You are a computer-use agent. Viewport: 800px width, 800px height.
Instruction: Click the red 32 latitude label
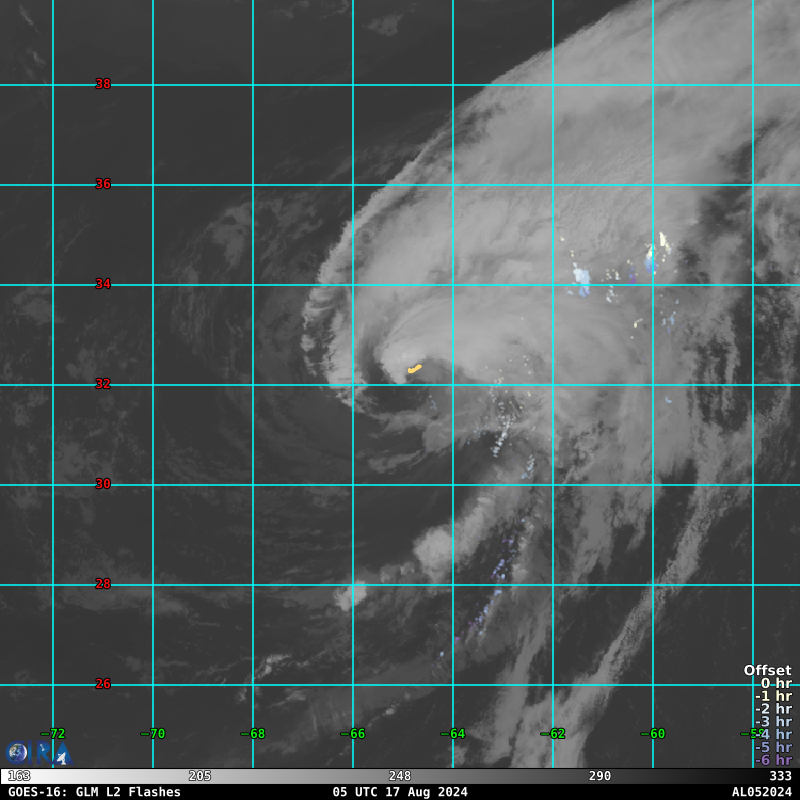[103, 384]
